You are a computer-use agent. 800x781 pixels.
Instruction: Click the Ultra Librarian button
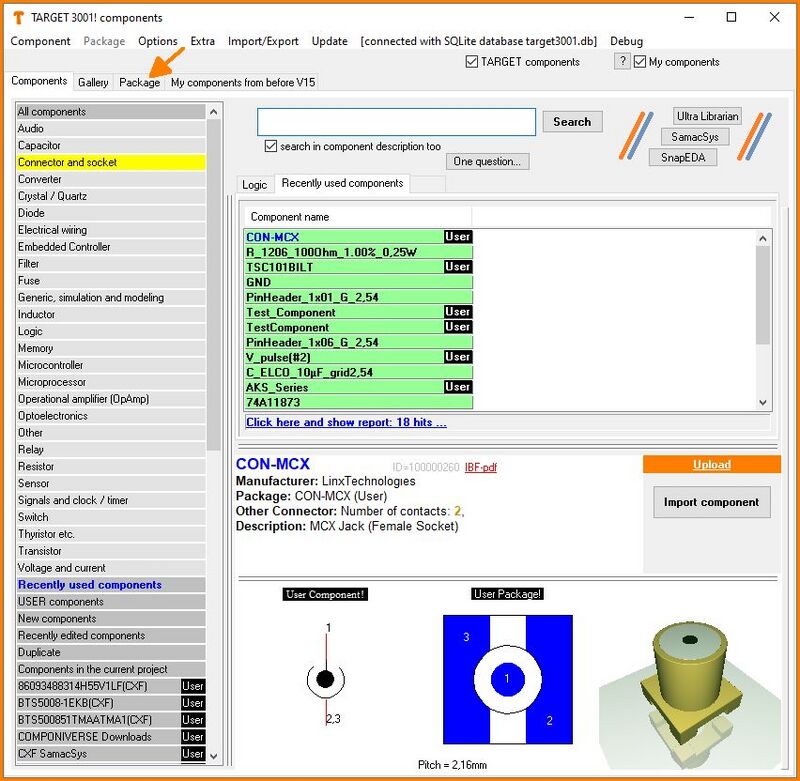click(707, 116)
